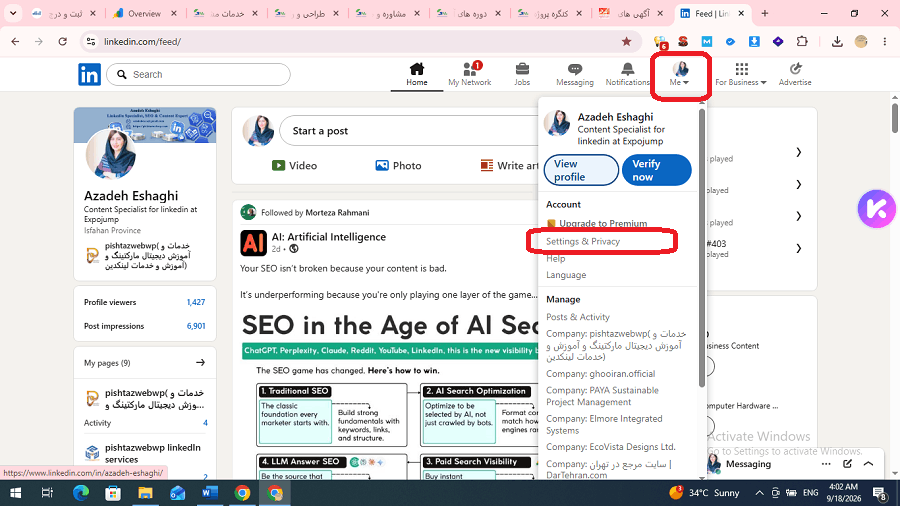Open My pages arrow
900x506 pixels.
tap(200, 363)
